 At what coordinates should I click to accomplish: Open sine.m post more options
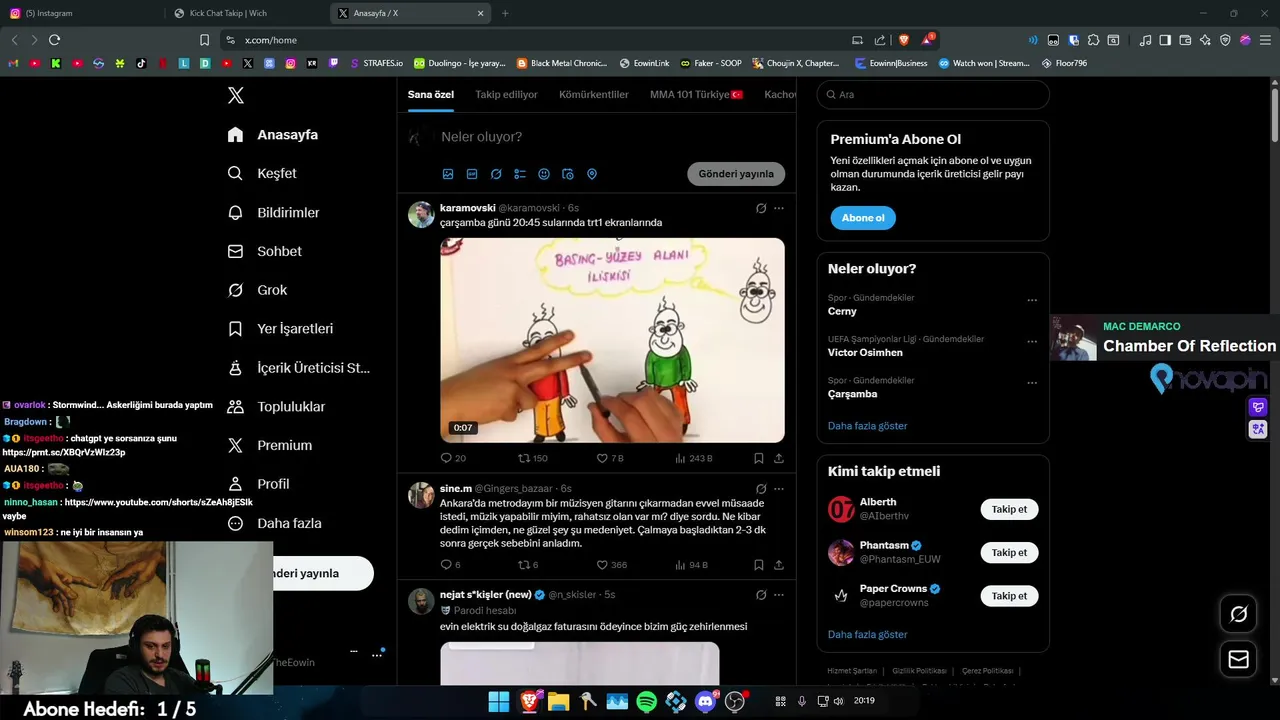(x=779, y=489)
